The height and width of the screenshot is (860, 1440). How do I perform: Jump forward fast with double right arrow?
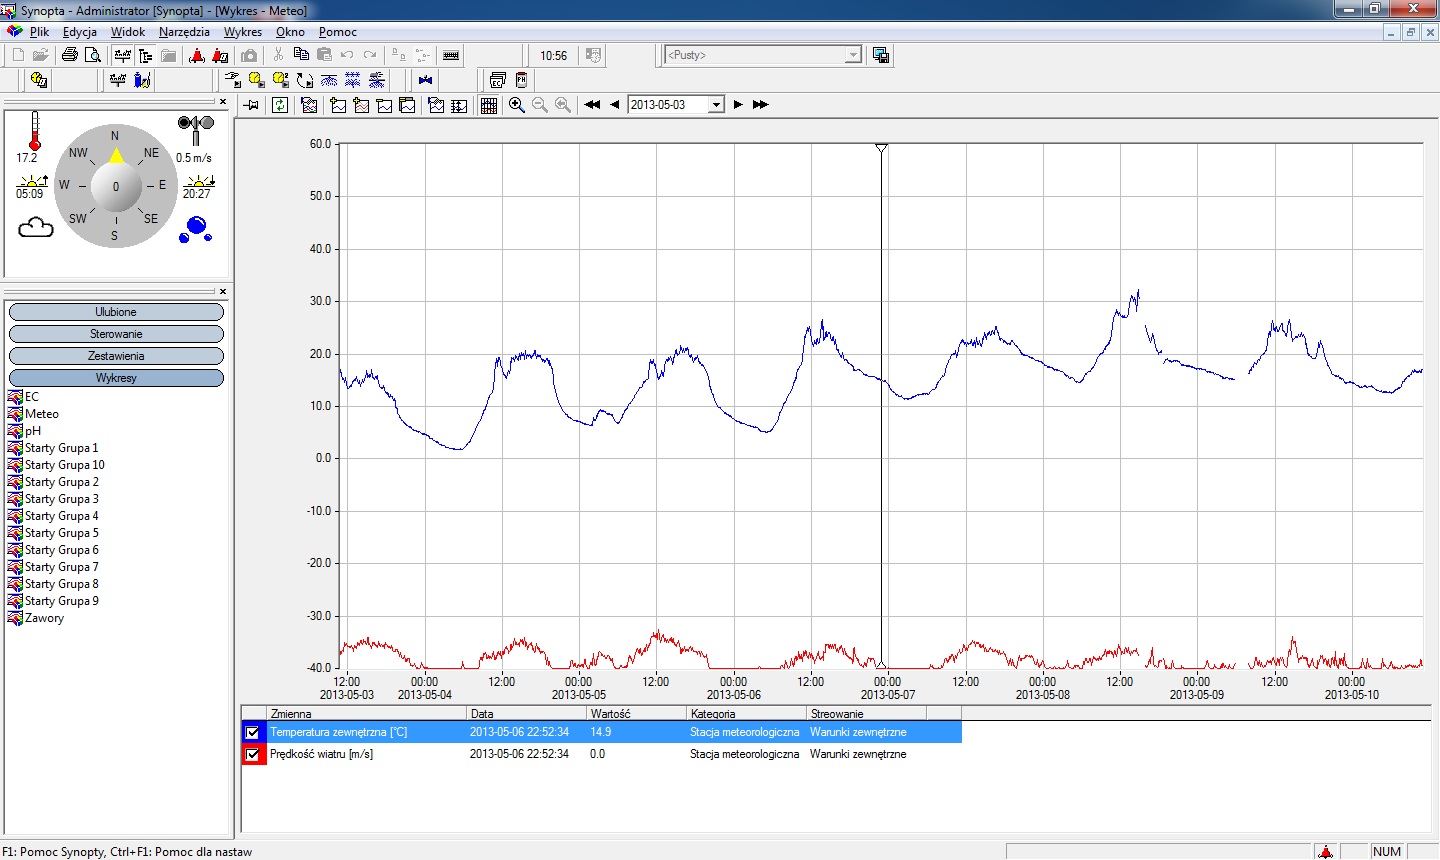point(761,104)
